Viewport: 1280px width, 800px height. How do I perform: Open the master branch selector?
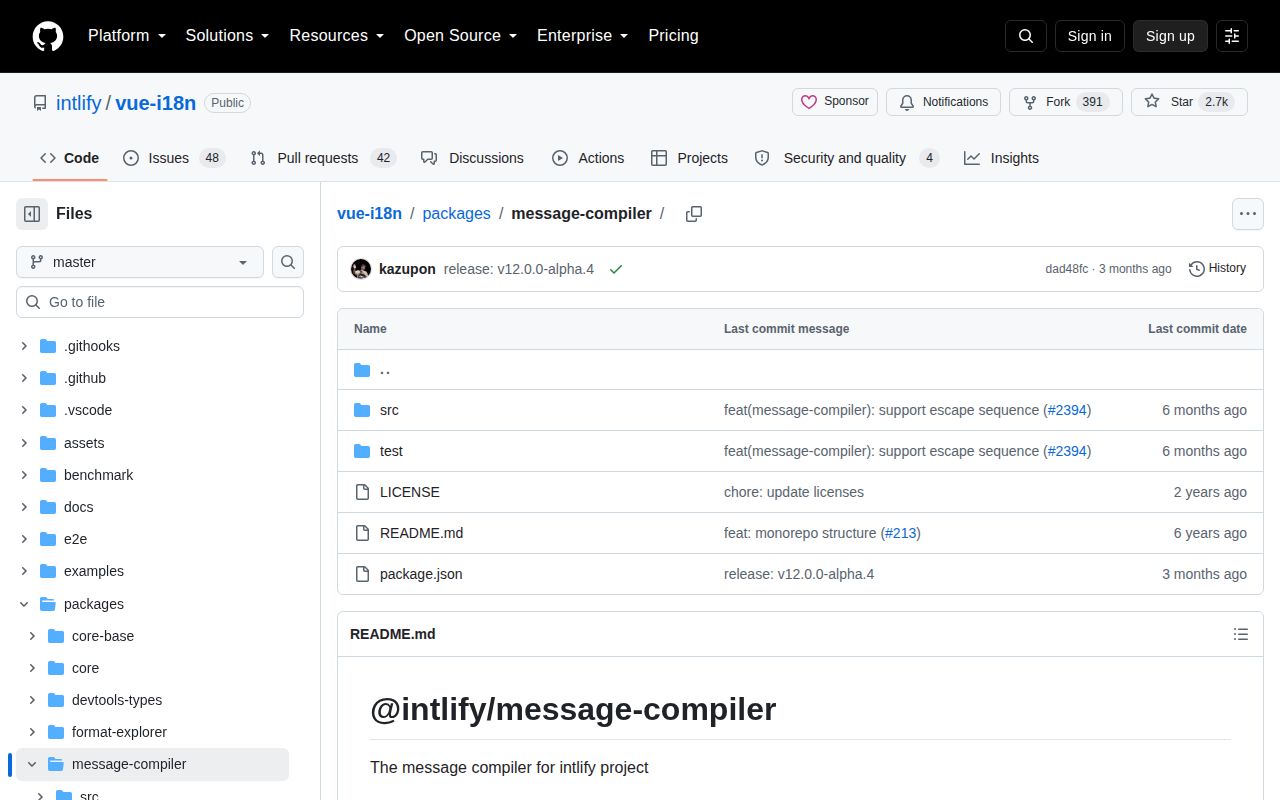140,262
